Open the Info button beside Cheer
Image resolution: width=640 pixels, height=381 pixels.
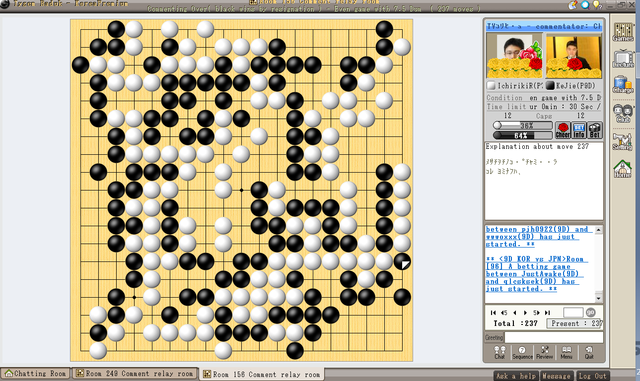click(579, 130)
